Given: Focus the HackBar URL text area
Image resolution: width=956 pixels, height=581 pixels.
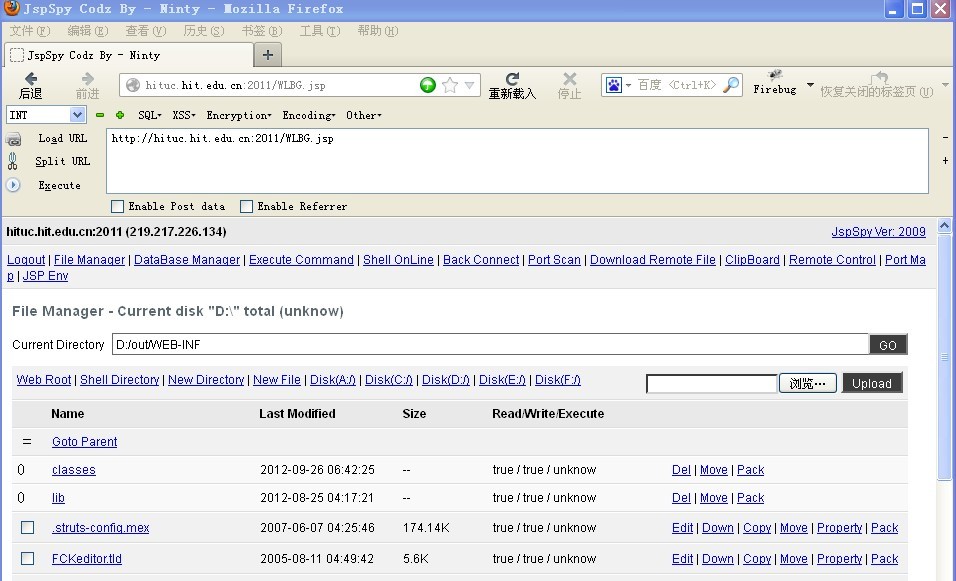Looking at the screenshot, I should coord(517,161).
